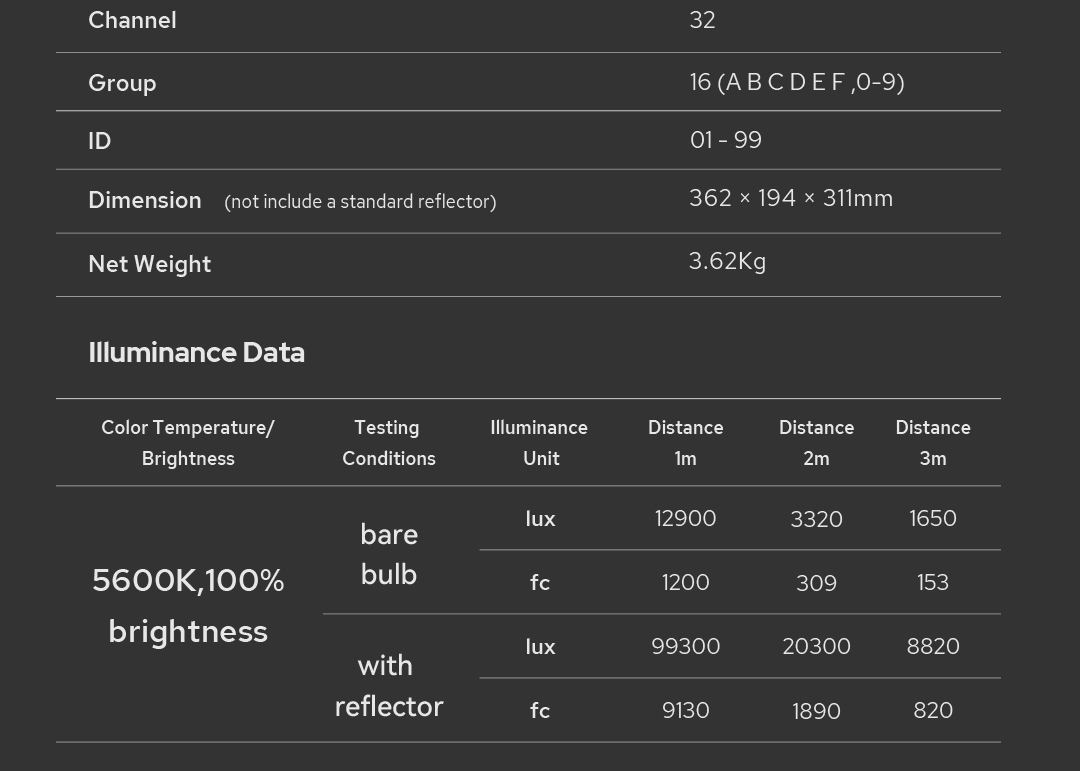Click the with reflector testing condition cell

coord(388,686)
